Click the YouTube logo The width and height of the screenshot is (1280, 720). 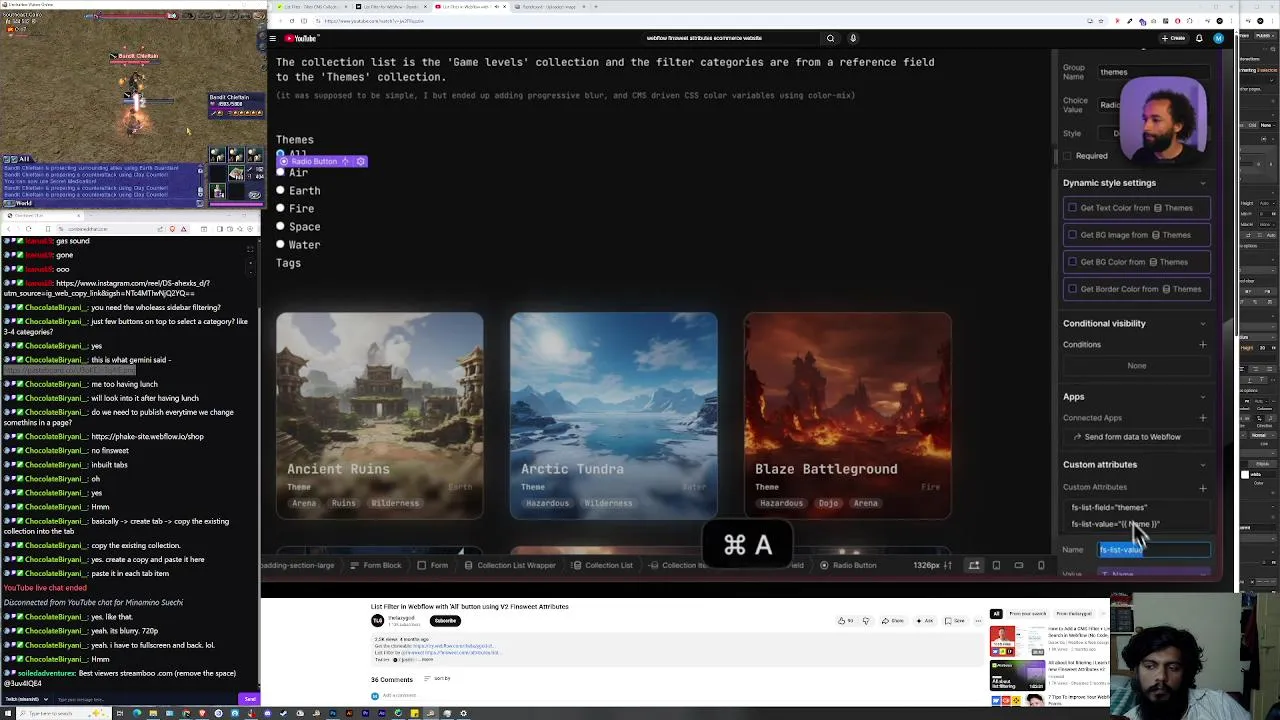coord(301,38)
